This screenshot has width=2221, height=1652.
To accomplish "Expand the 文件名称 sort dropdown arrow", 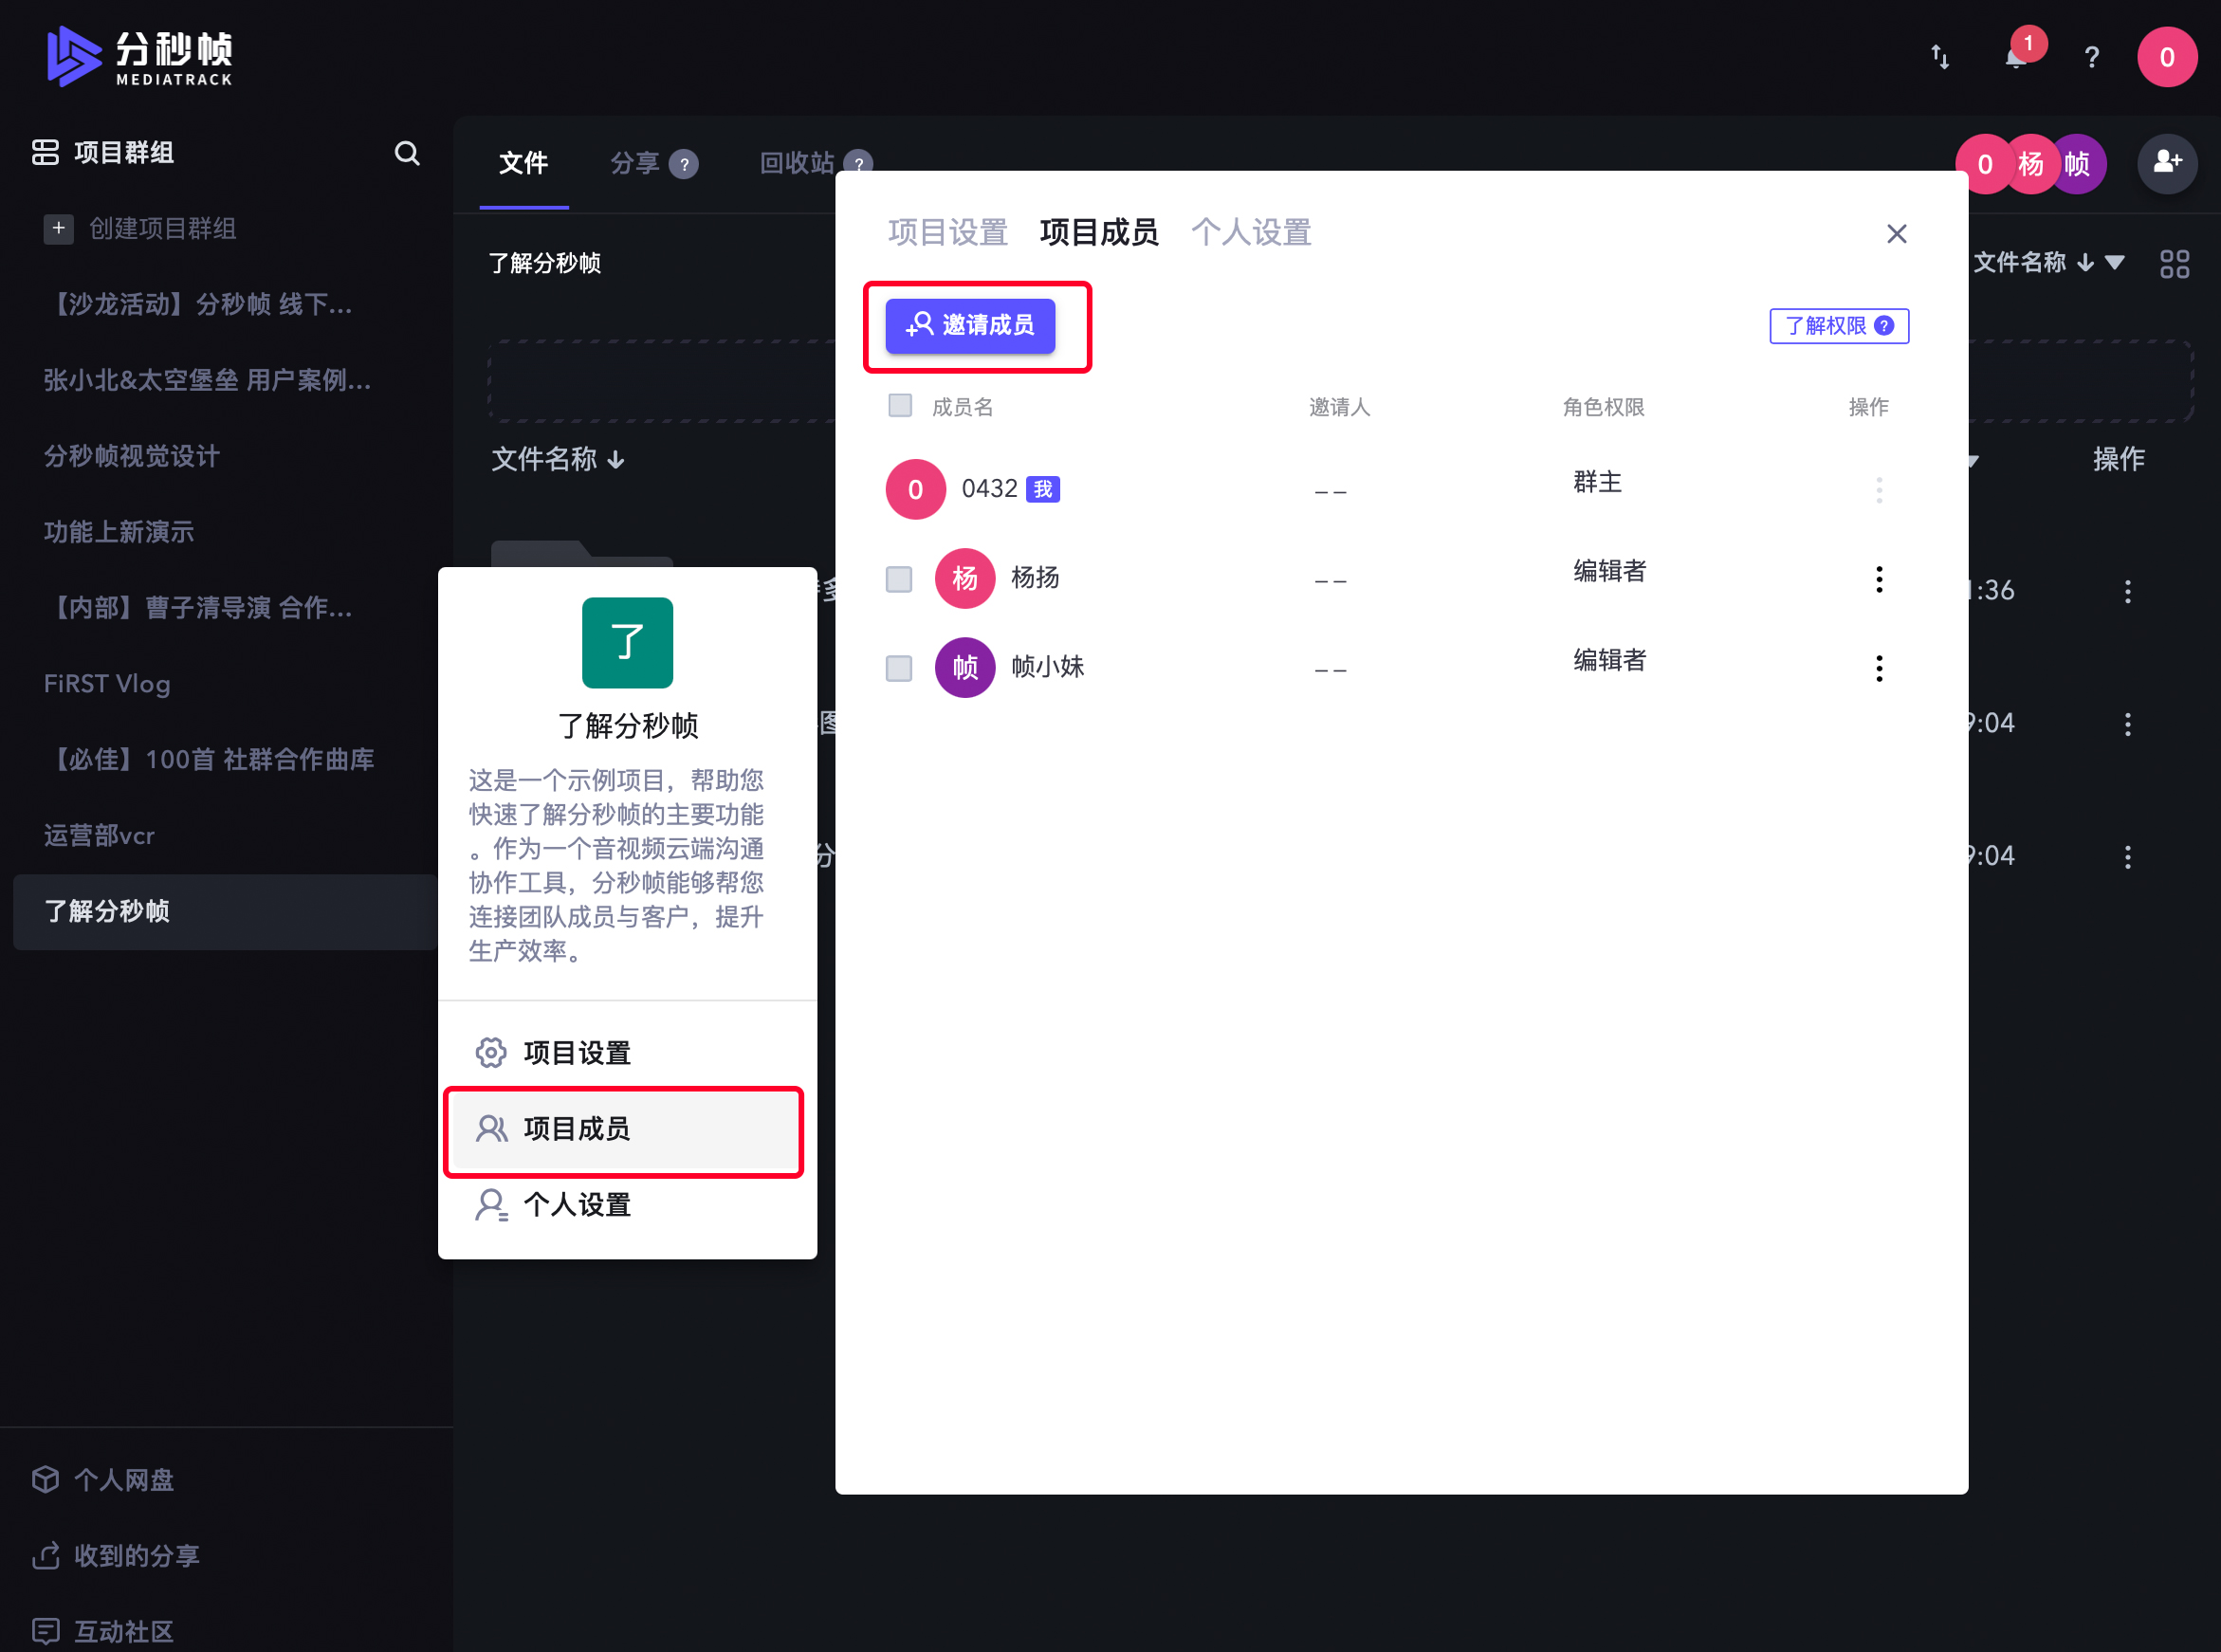I will click(x=2114, y=263).
